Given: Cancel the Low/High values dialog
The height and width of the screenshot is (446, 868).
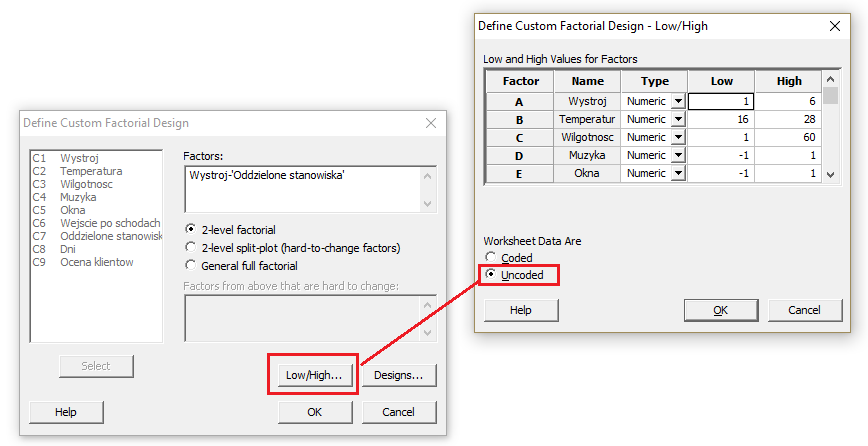Looking at the screenshot, I should coord(804,310).
